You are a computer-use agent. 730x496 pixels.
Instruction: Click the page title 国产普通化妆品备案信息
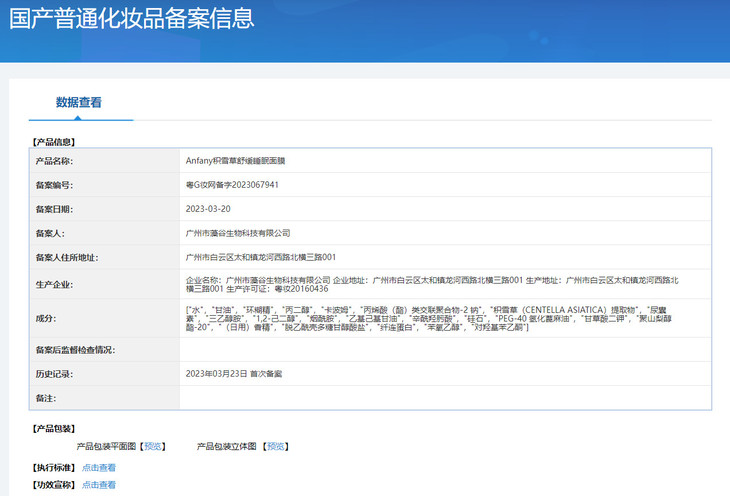point(131,18)
